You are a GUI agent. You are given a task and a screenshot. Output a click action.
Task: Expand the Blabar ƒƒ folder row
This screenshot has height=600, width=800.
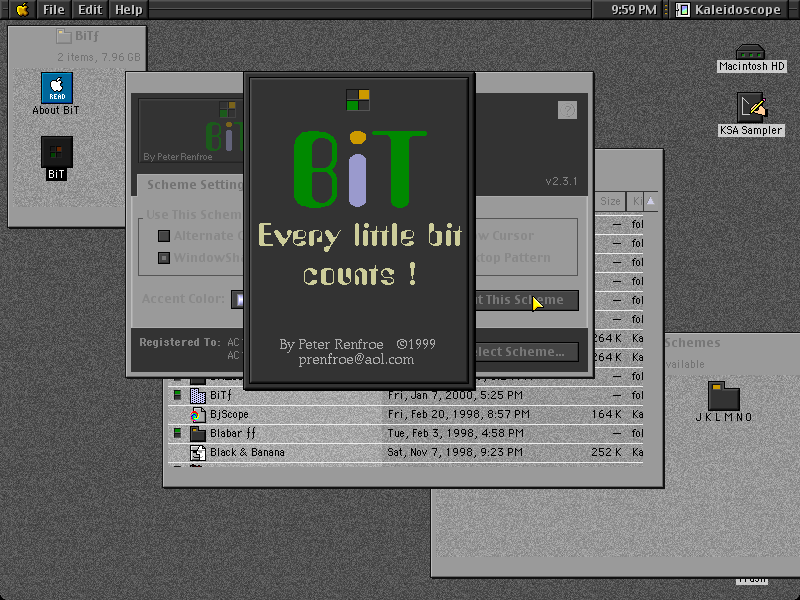click(x=177, y=433)
